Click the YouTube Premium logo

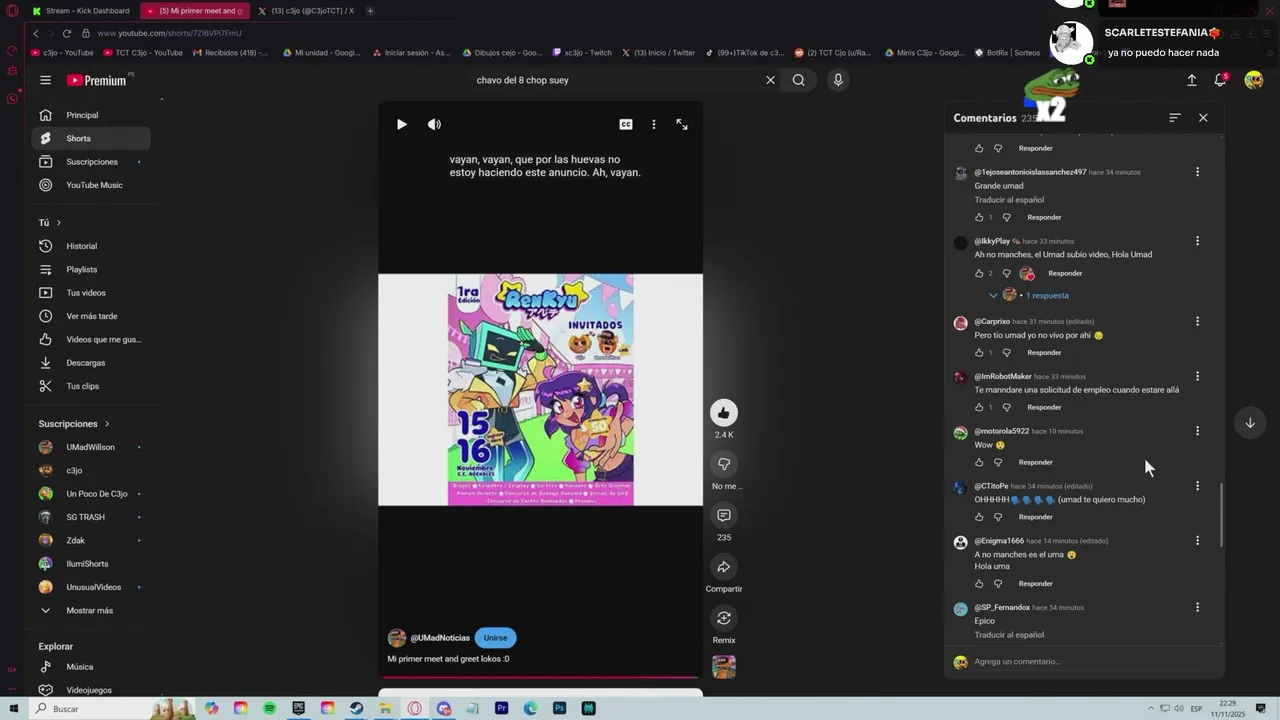[x=97, y=80]
